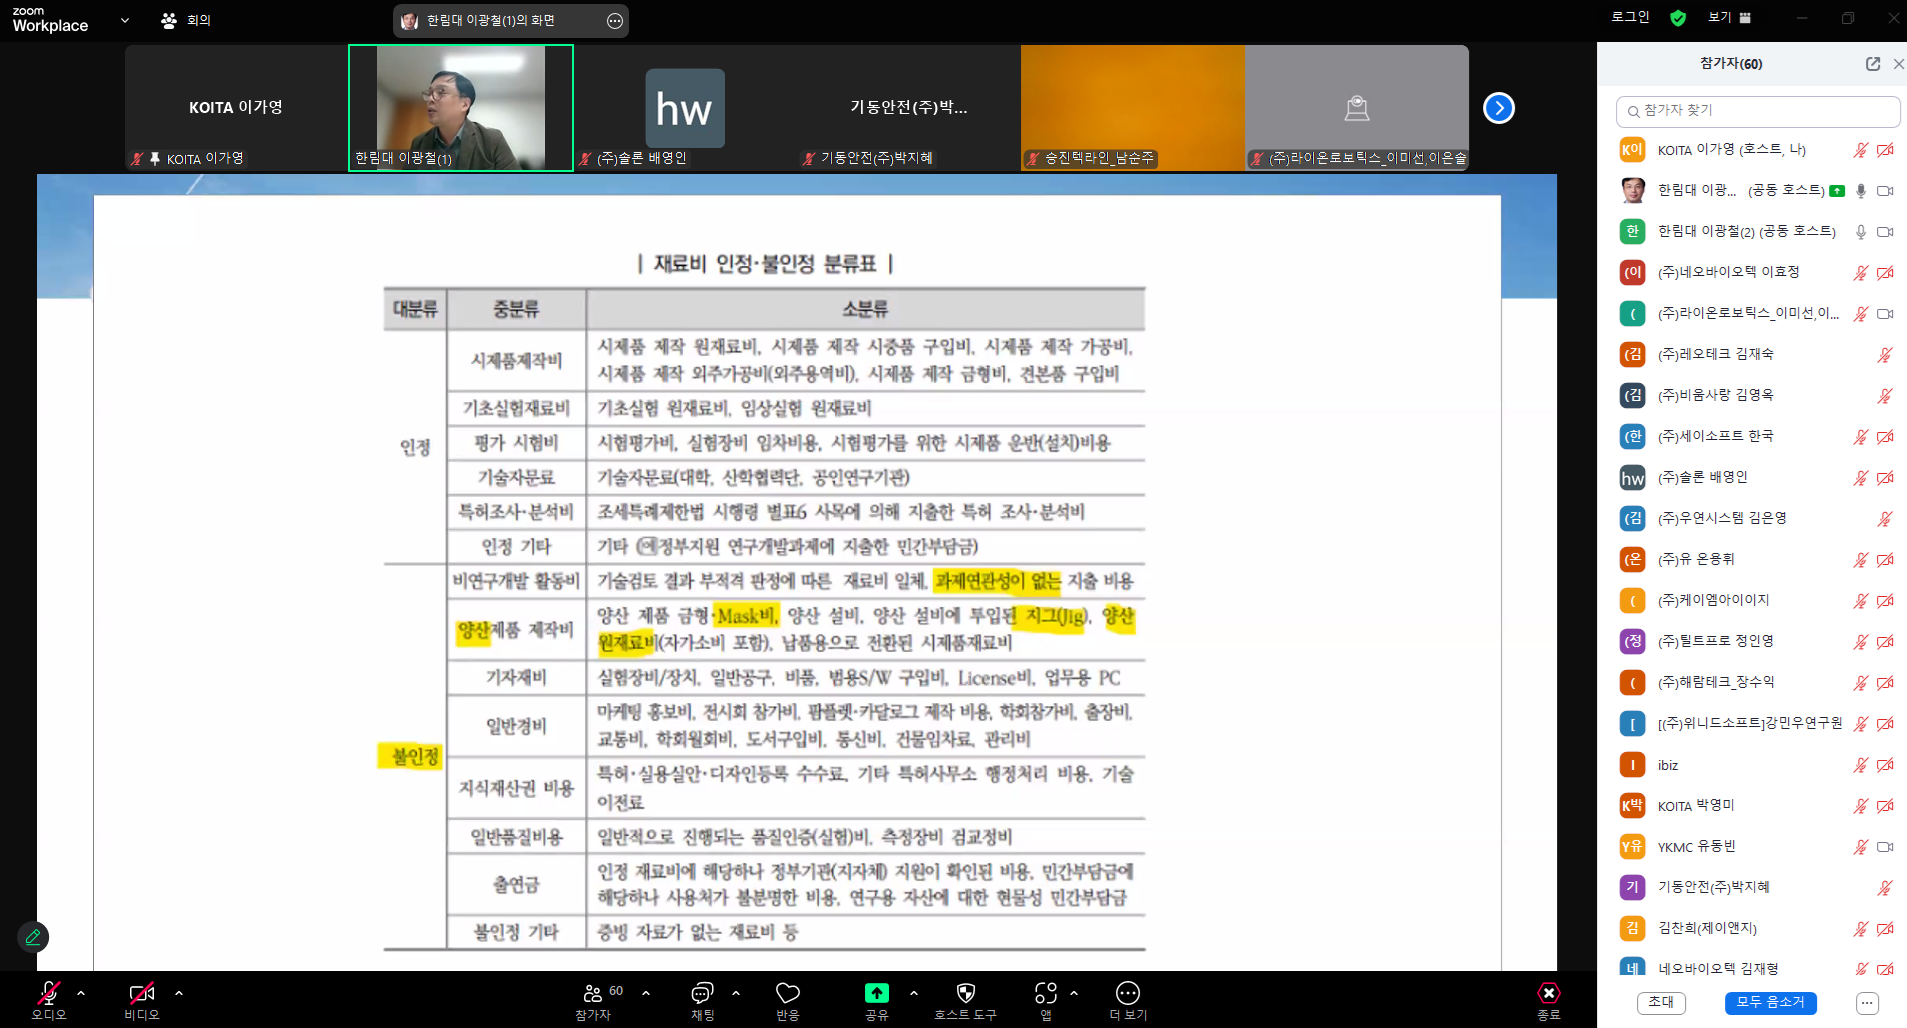Open 채팅 chat panel
The image size is (1907, 1028).
point(702,1000)
